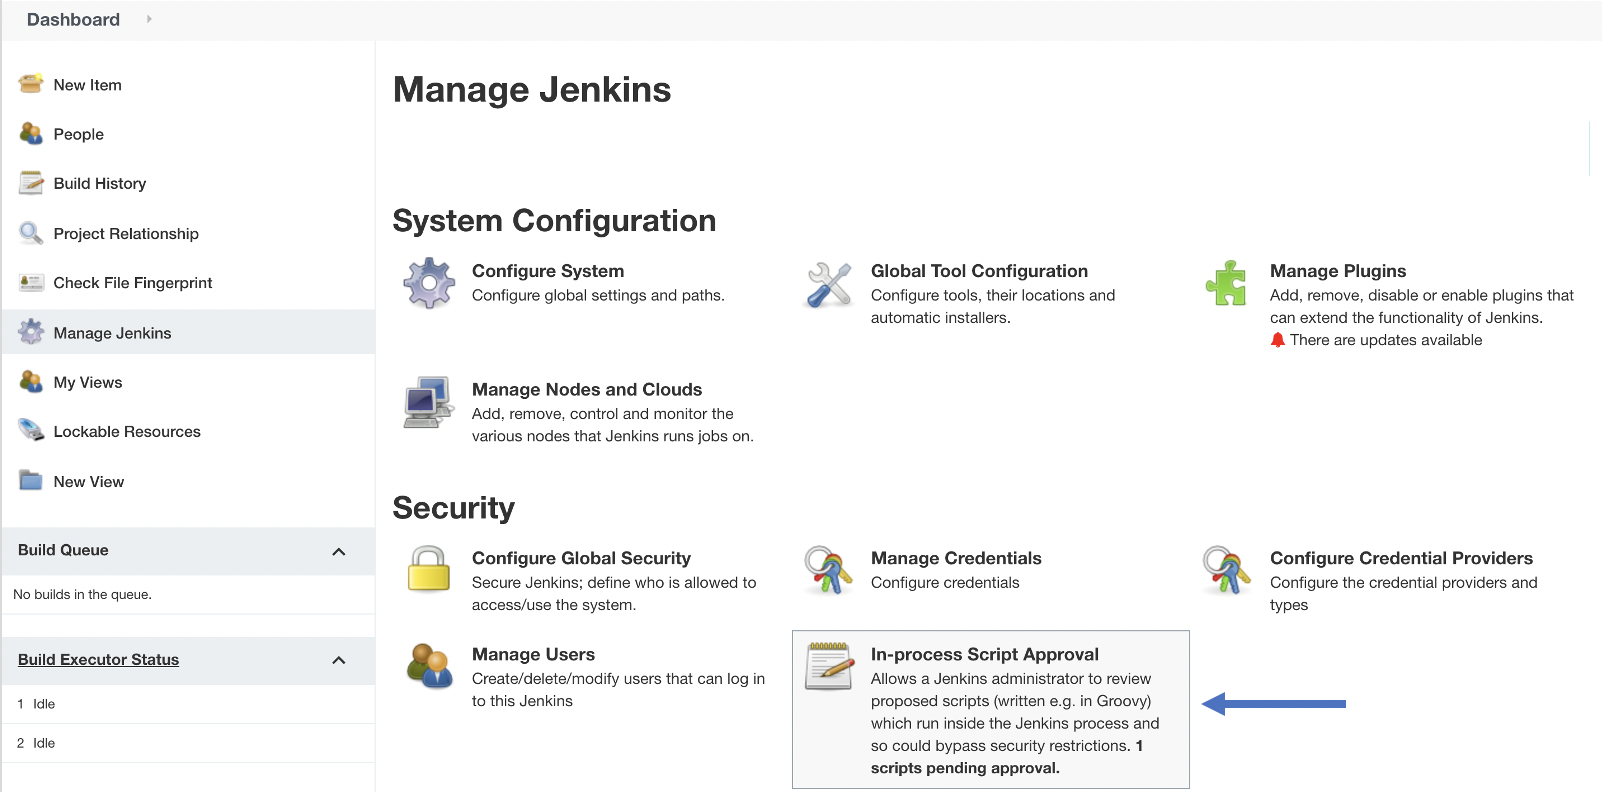
Task: Click 'Configure global settings and paths.' description
Action: pyautogui.click(x=598, y=295)
